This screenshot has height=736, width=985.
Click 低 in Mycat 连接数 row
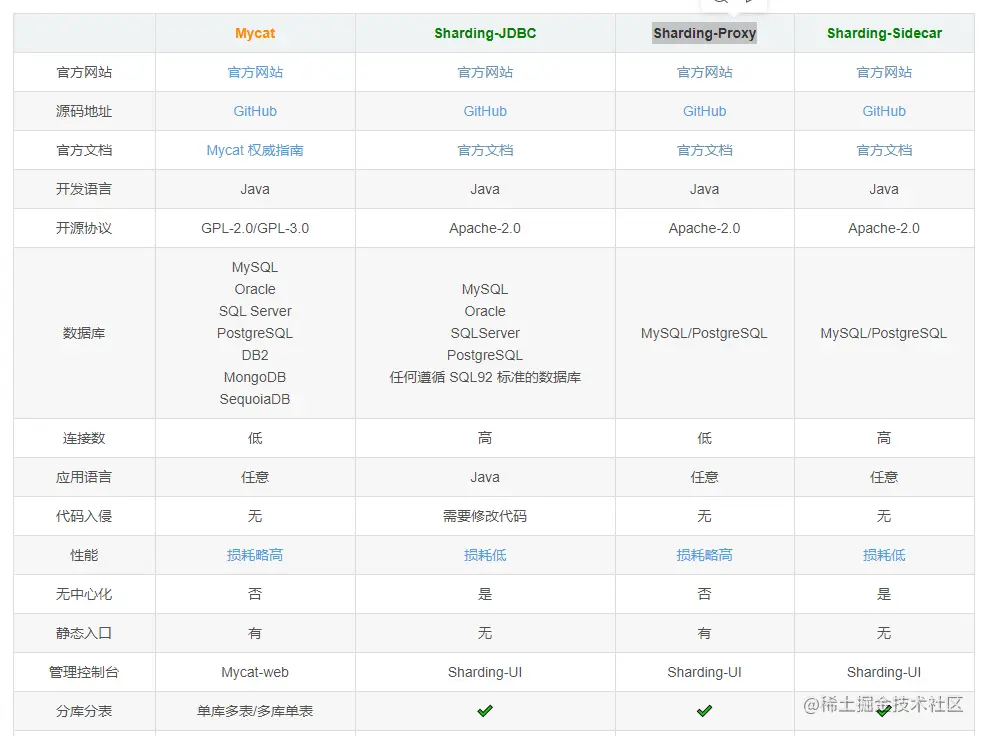255,438
